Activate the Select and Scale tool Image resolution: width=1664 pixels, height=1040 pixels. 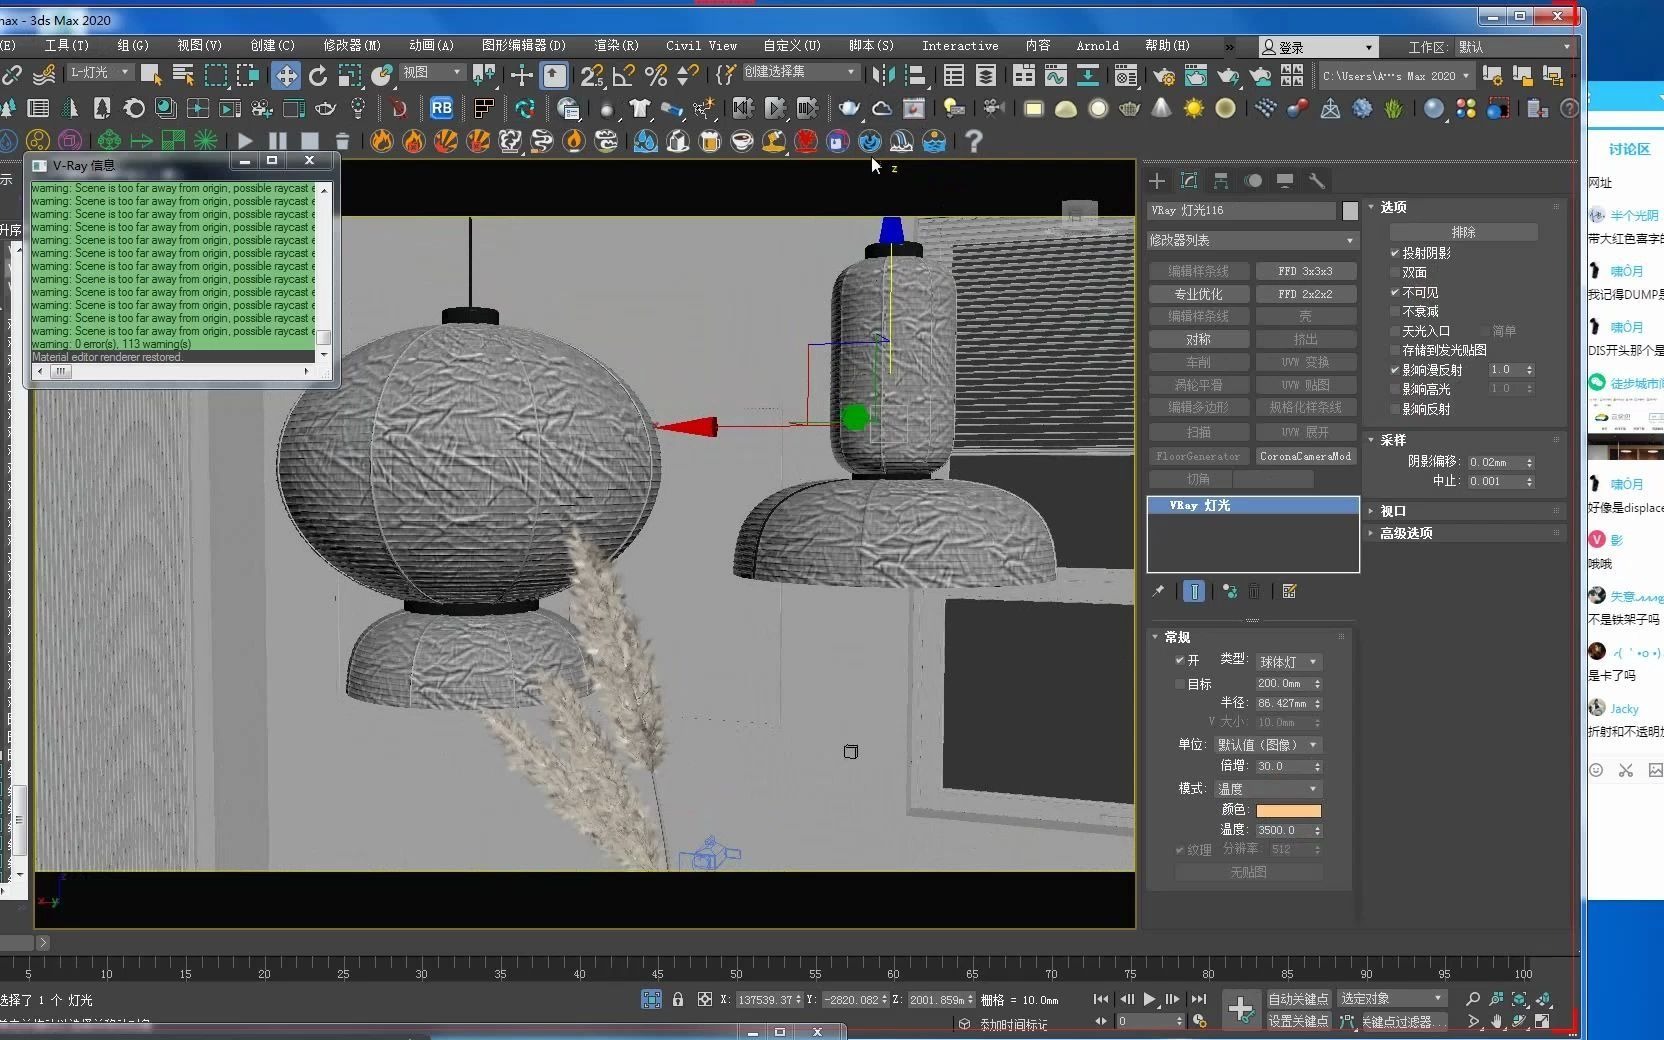coord(349,76)
